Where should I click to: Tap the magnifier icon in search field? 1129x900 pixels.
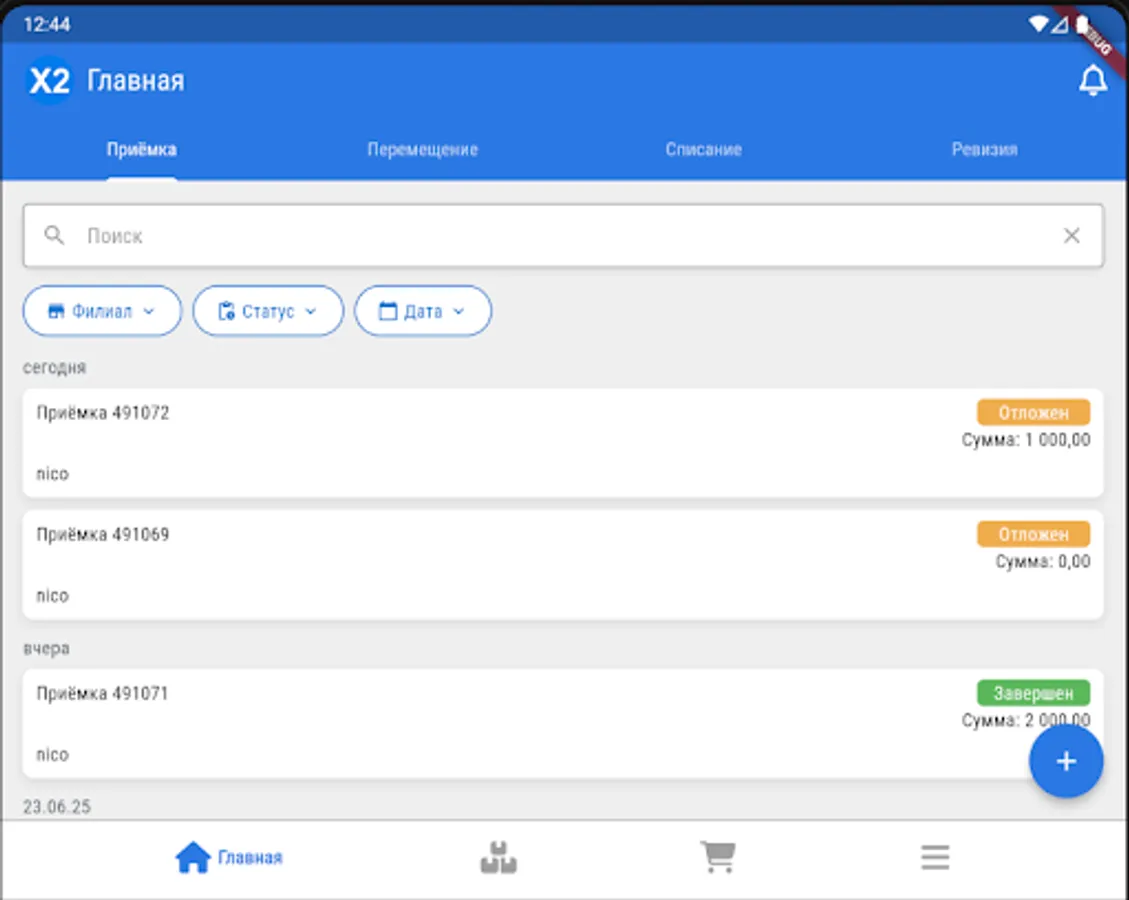tap(54, 235)
